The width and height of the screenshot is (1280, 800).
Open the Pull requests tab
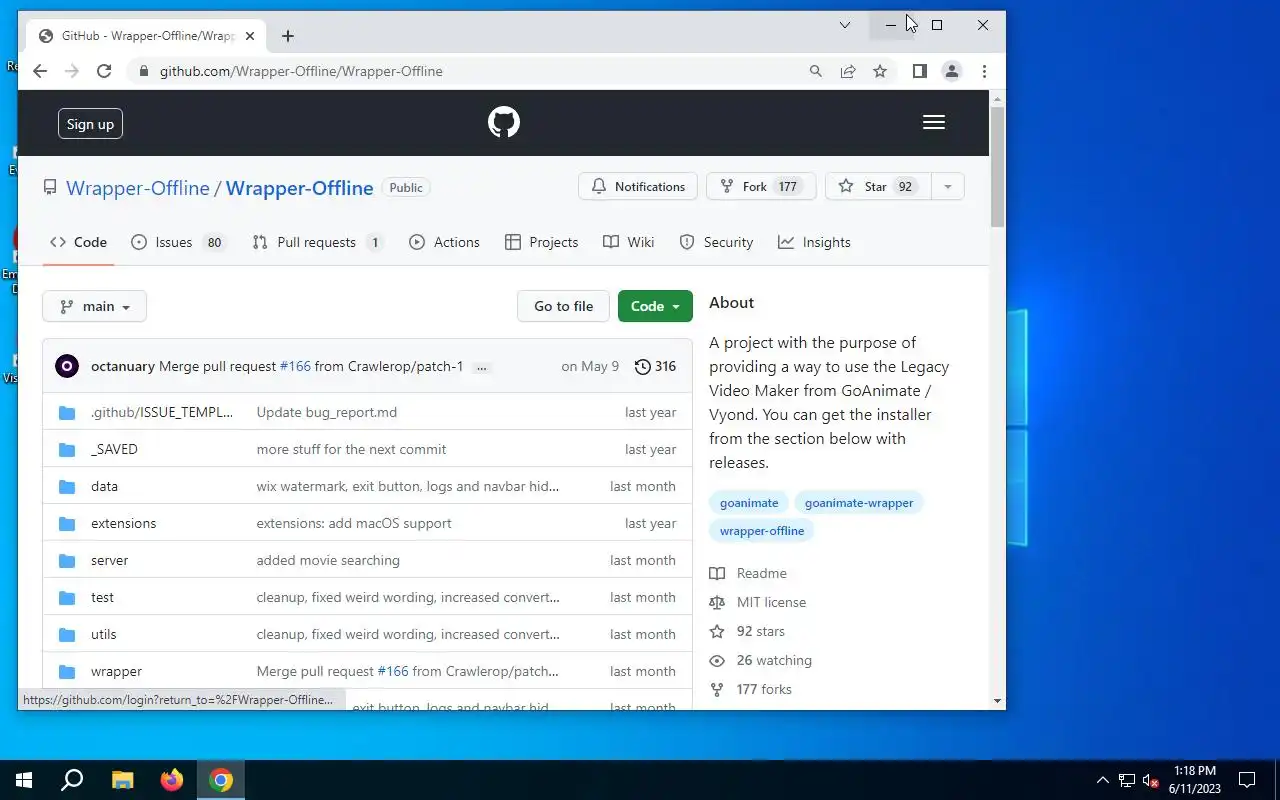pos(318,242)
